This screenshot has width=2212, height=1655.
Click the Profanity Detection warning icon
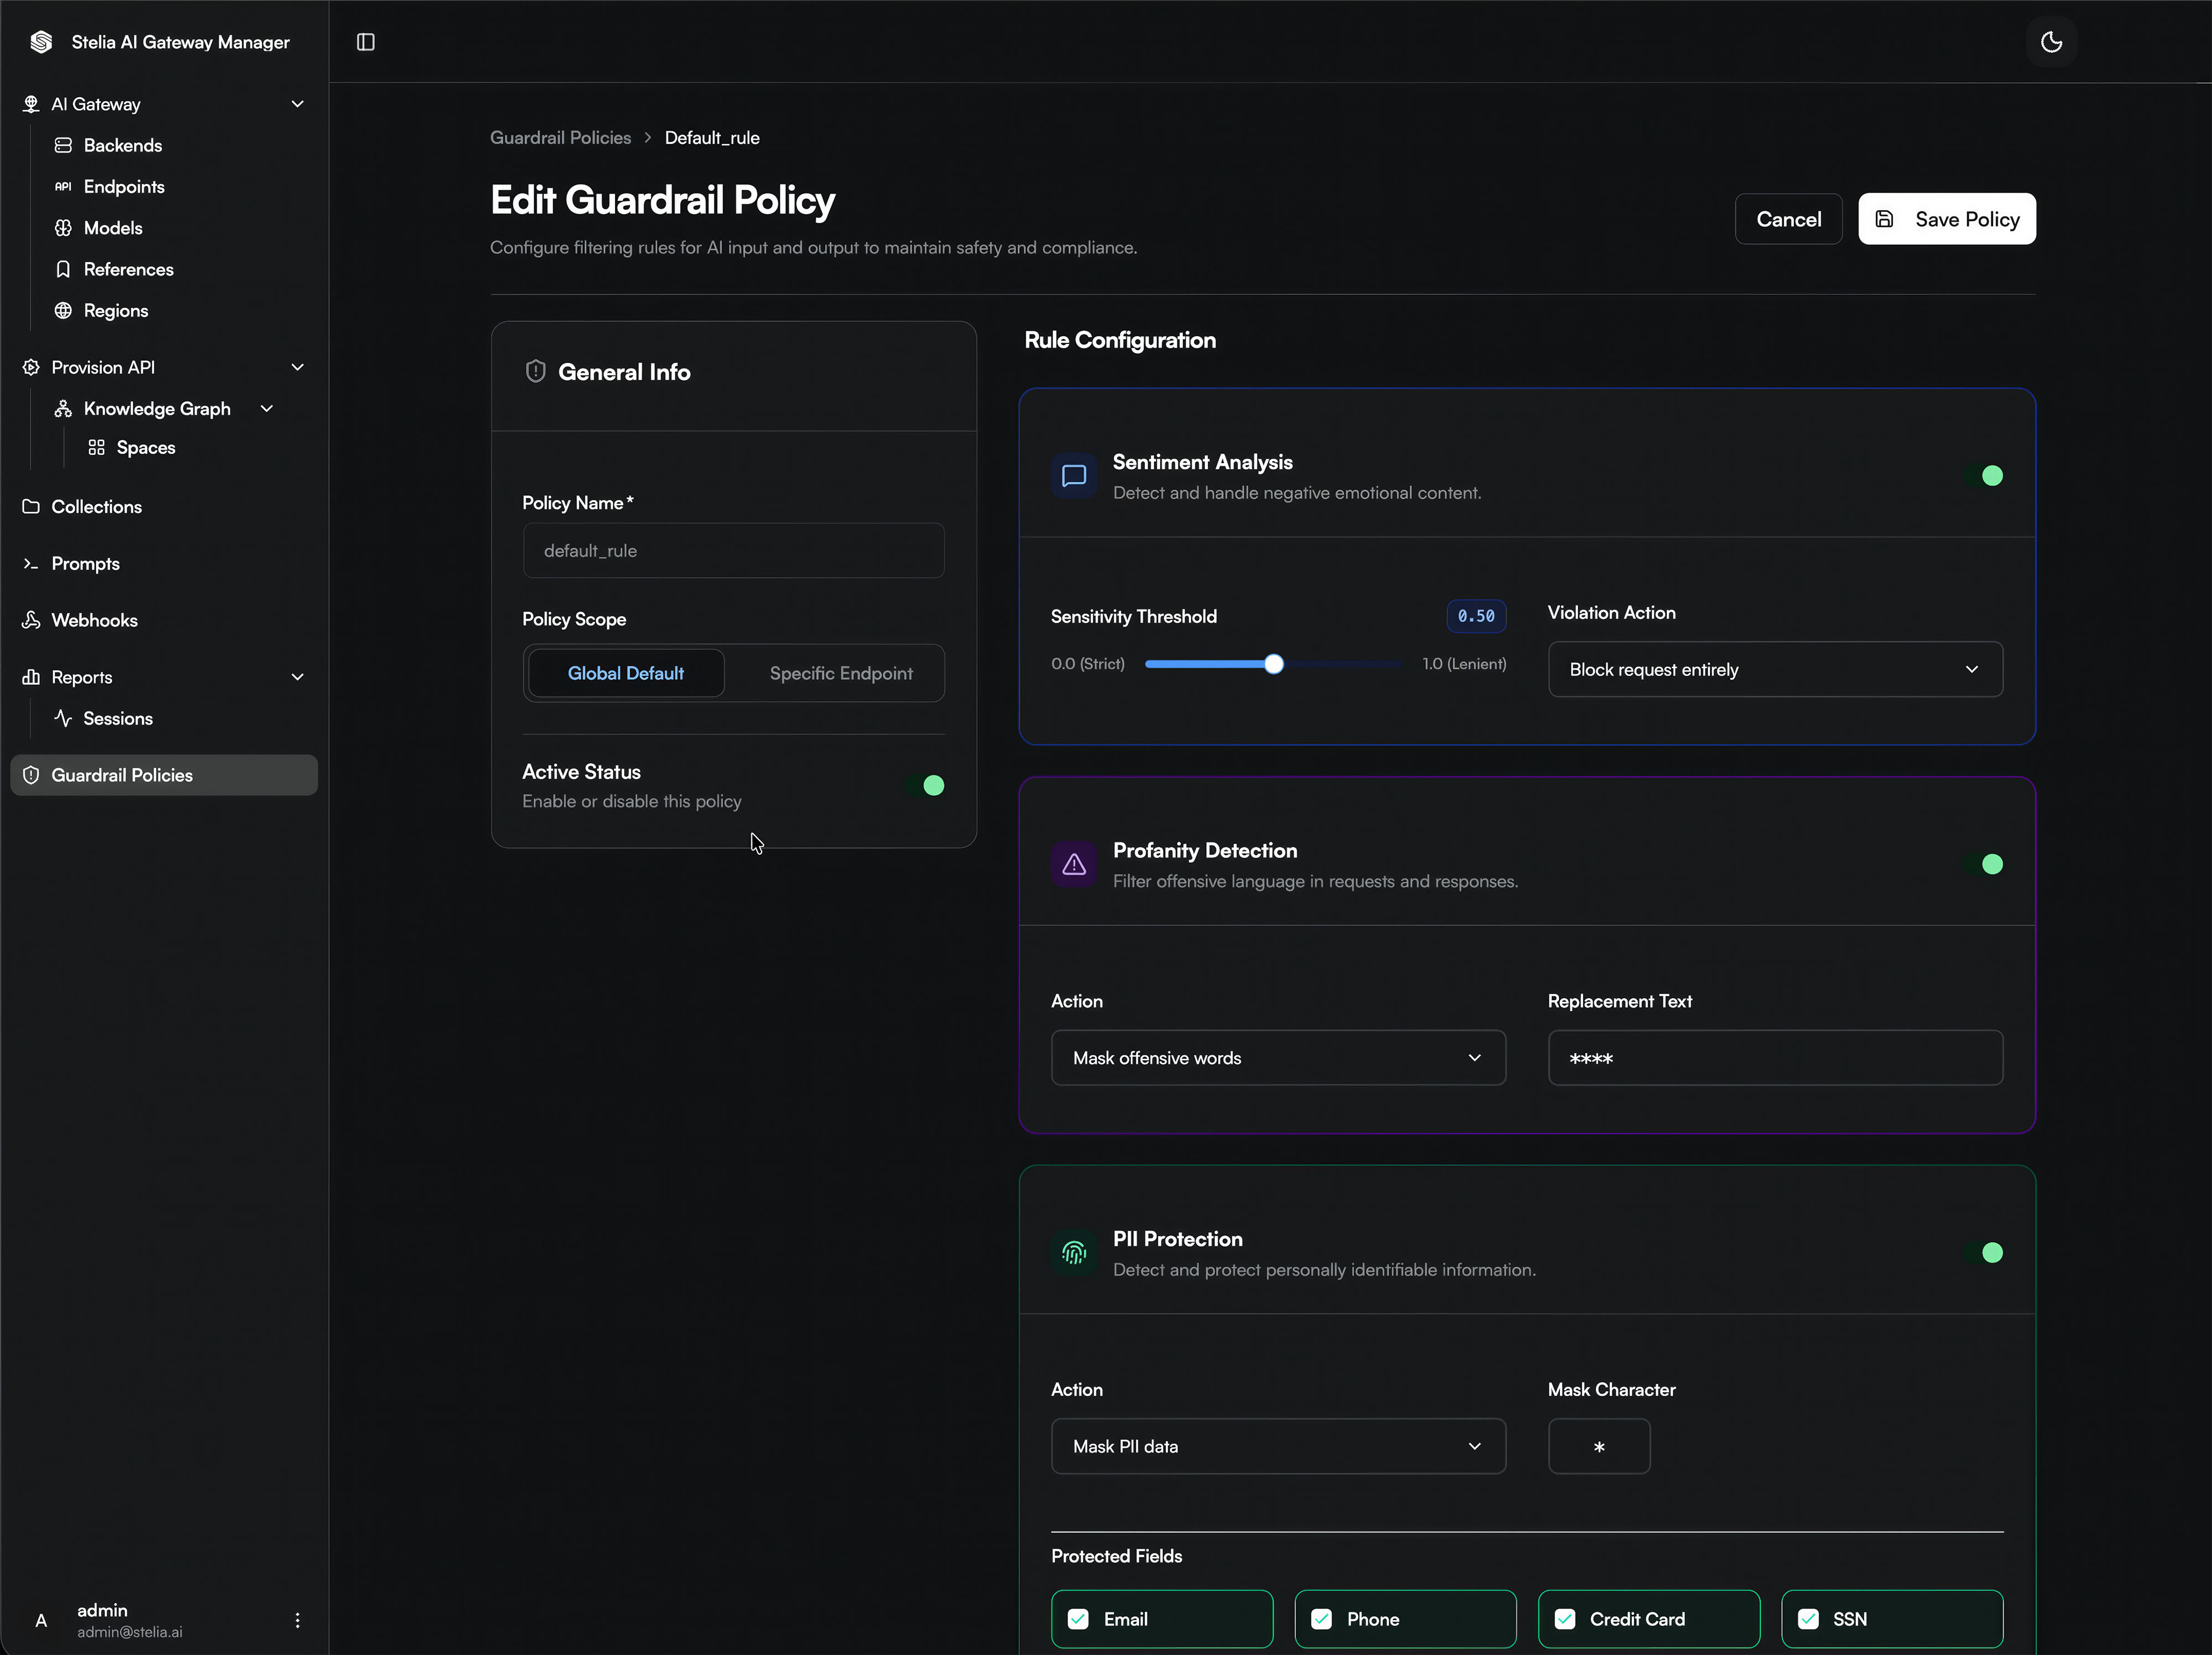tap(1074, 864)
